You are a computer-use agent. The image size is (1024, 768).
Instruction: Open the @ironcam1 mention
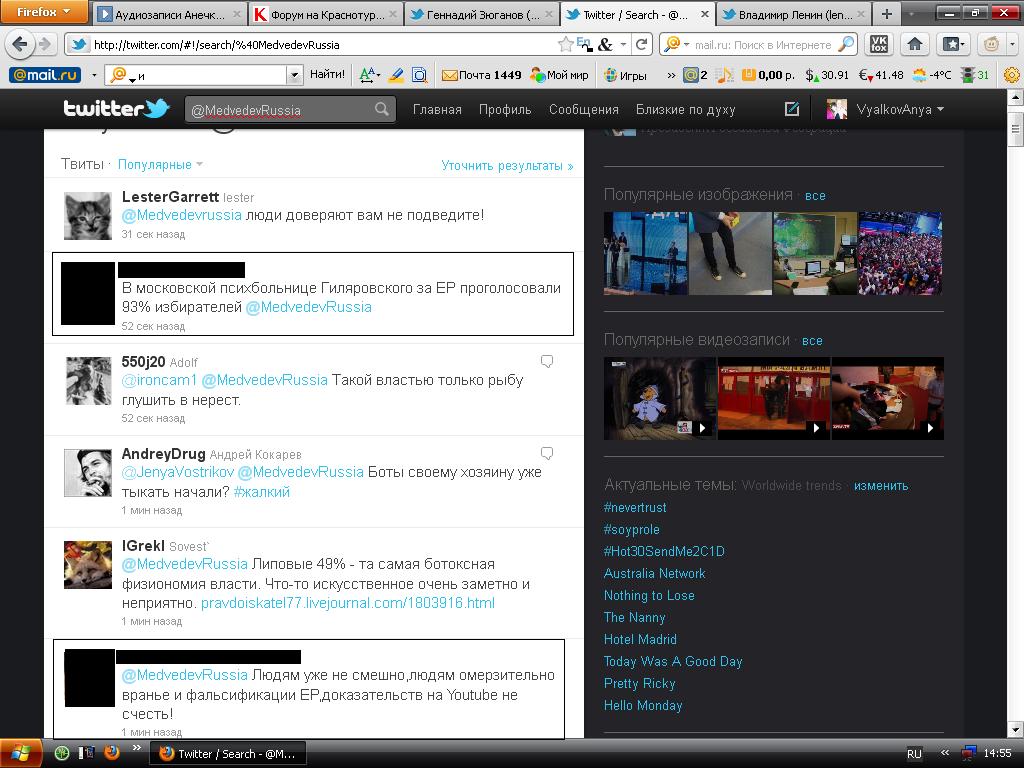159,380
